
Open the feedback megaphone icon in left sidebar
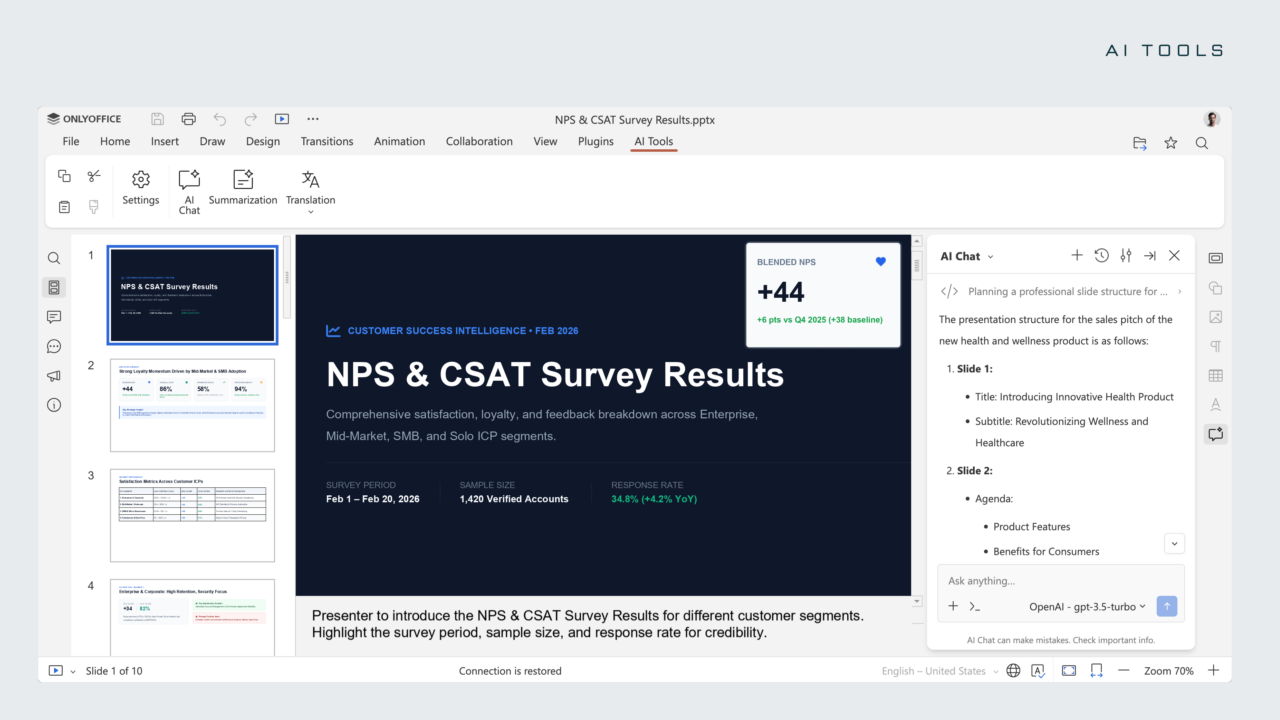coord(54,376)
